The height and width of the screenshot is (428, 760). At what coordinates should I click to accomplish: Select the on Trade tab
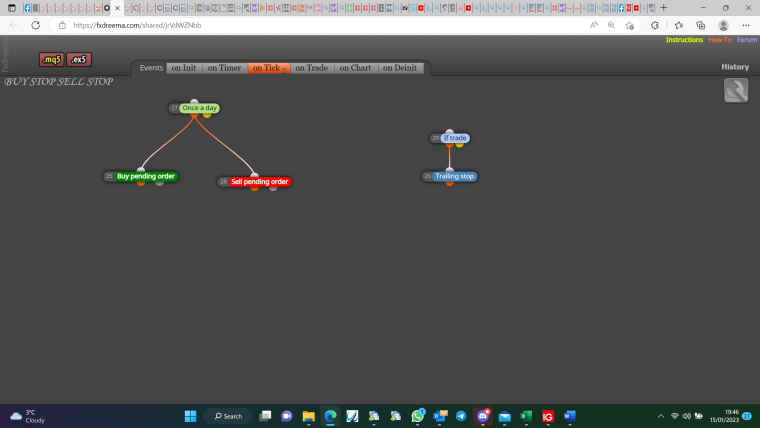click(312, 68)
